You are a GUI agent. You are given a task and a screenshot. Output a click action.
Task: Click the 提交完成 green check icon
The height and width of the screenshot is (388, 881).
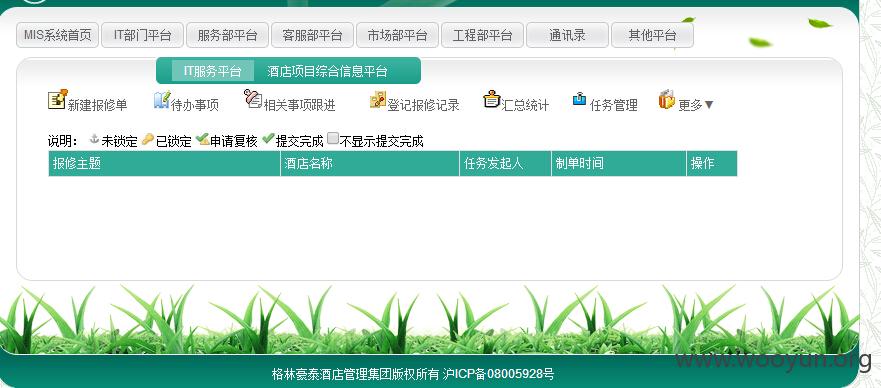pyautogui.click(x=269, y=138)
